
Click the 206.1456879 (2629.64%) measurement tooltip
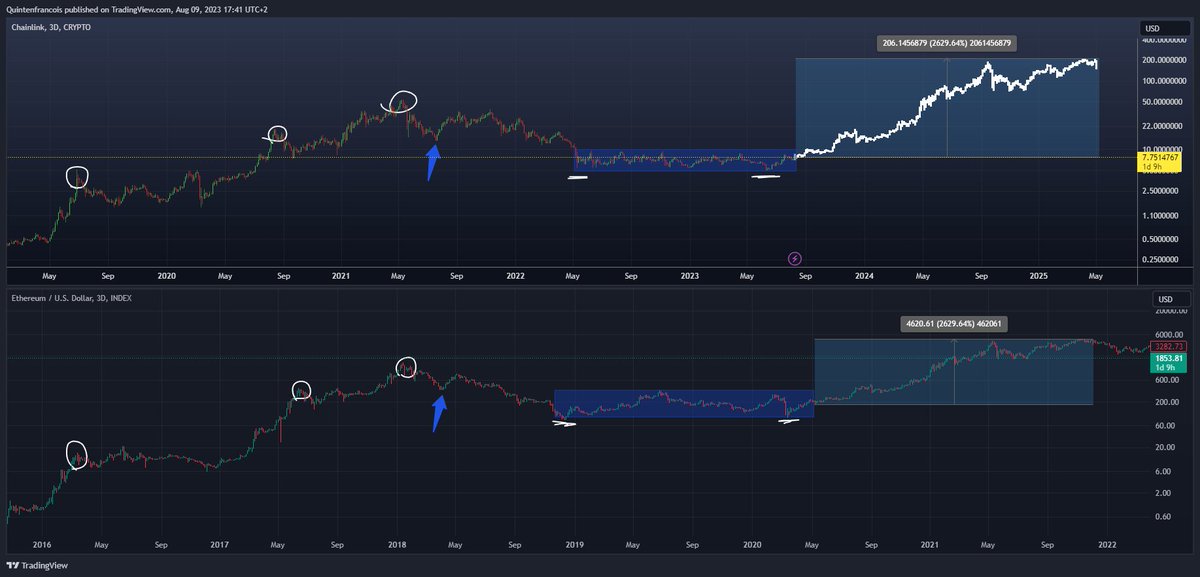click(946, 43)
